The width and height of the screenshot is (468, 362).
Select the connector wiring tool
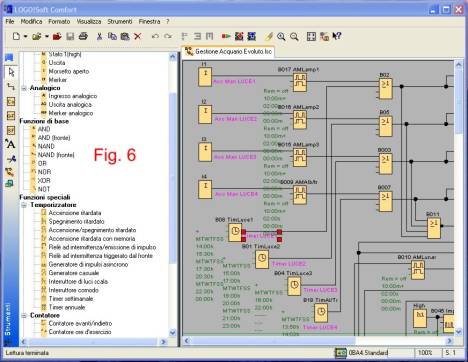11,87
